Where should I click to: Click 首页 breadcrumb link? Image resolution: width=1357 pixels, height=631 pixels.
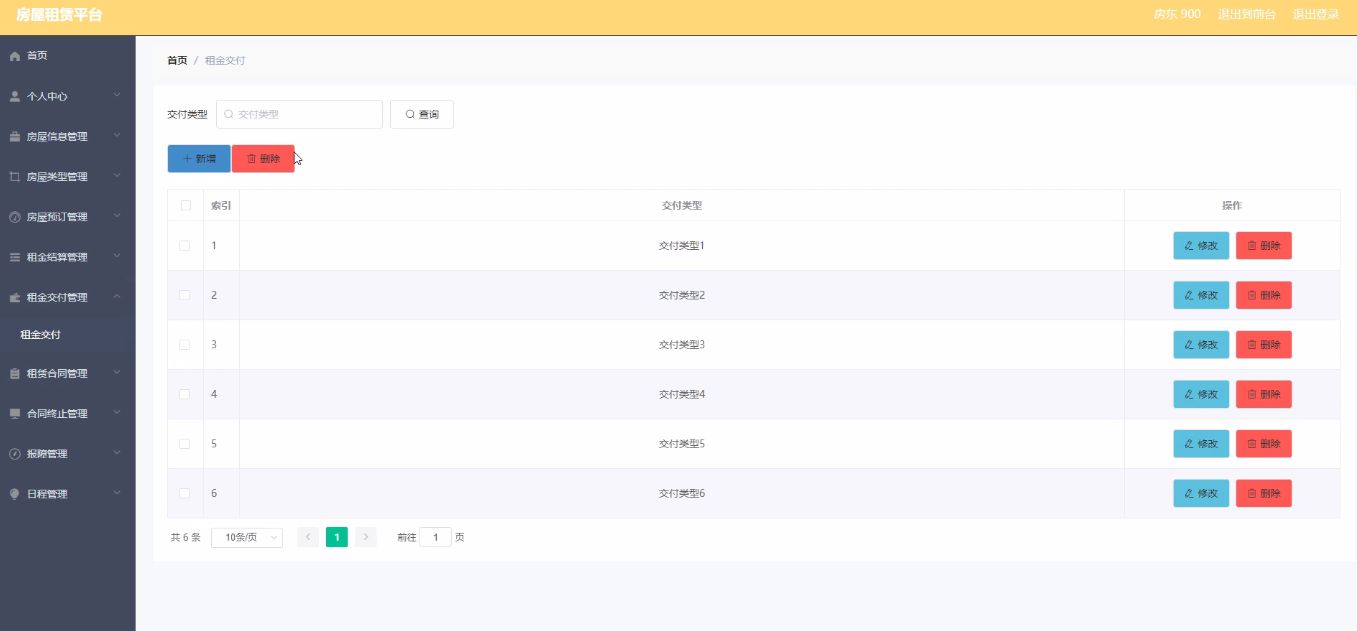coord(177,61)
